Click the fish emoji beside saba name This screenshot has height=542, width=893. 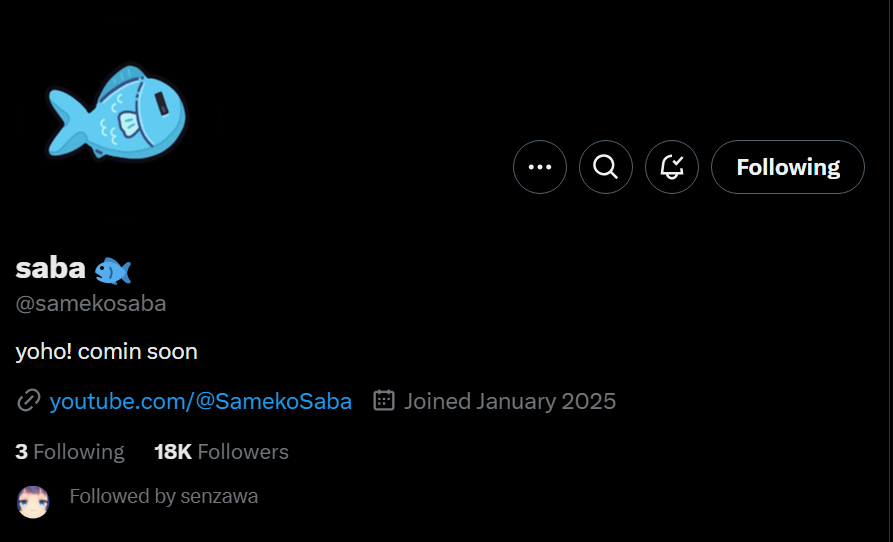point(113,269)
